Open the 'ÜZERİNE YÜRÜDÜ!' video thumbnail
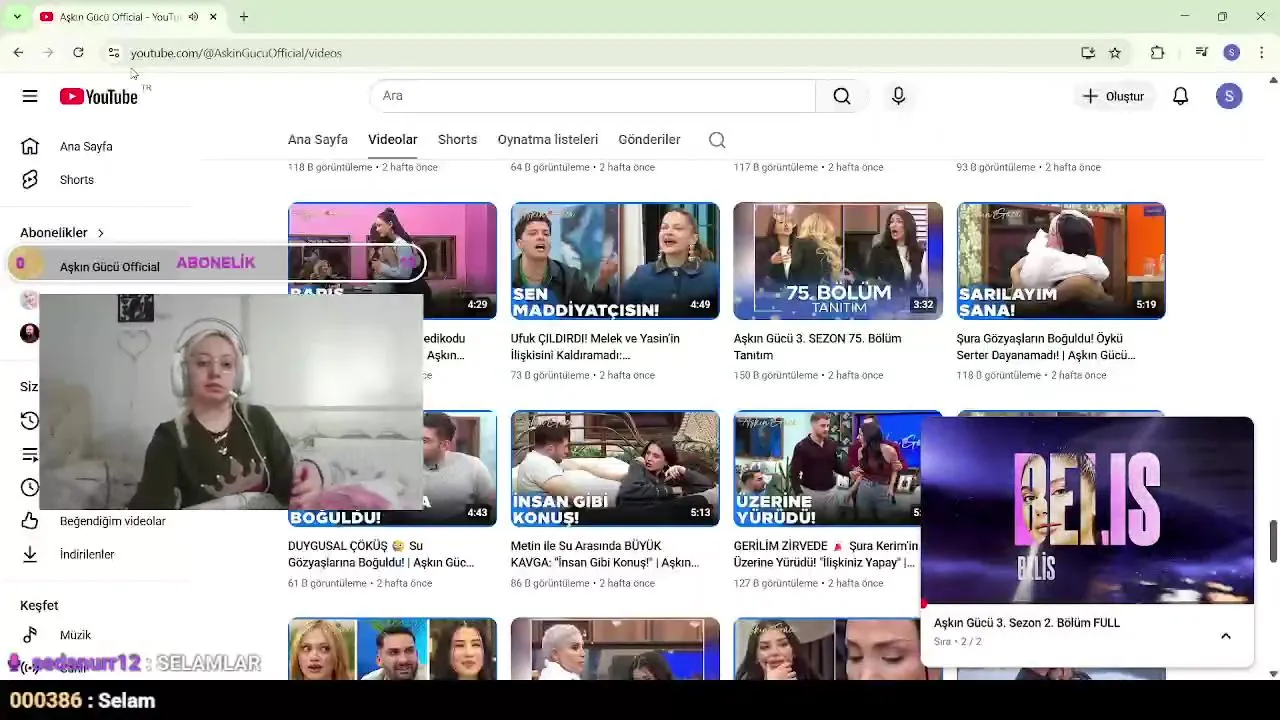This screenshot has height=720, width=1280. point(826,469)
